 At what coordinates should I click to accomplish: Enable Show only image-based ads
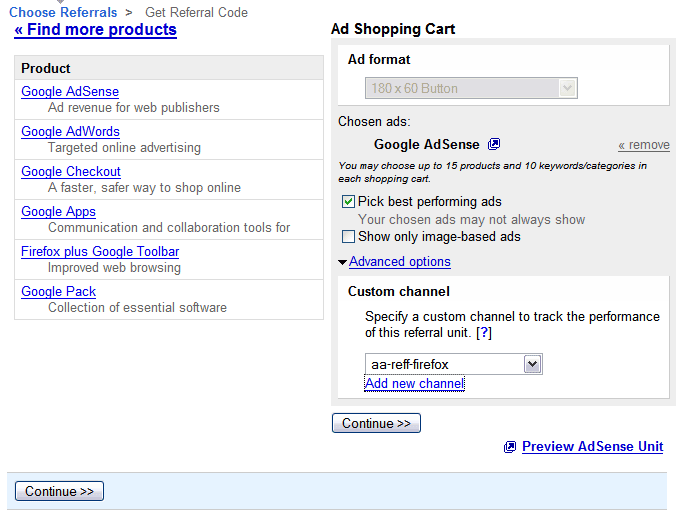348,237
